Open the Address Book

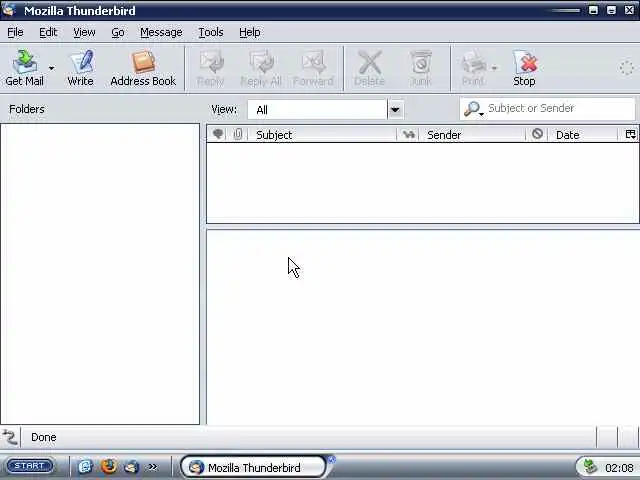[x=143, y=68]
